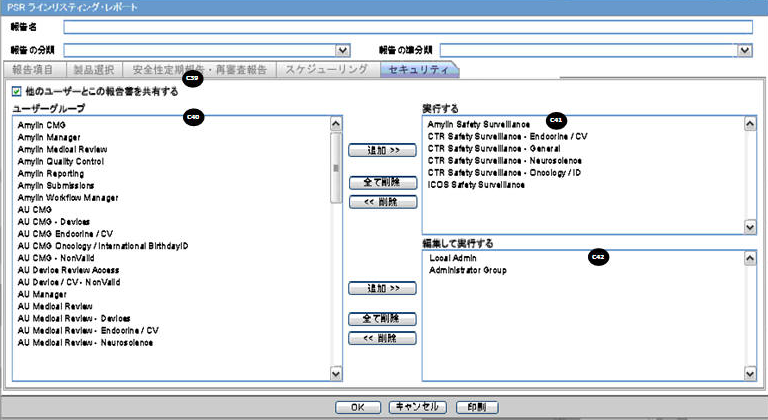Select AU Device Review Access entry
This screenshot has width=768, height=420.
tap(68, 271)
